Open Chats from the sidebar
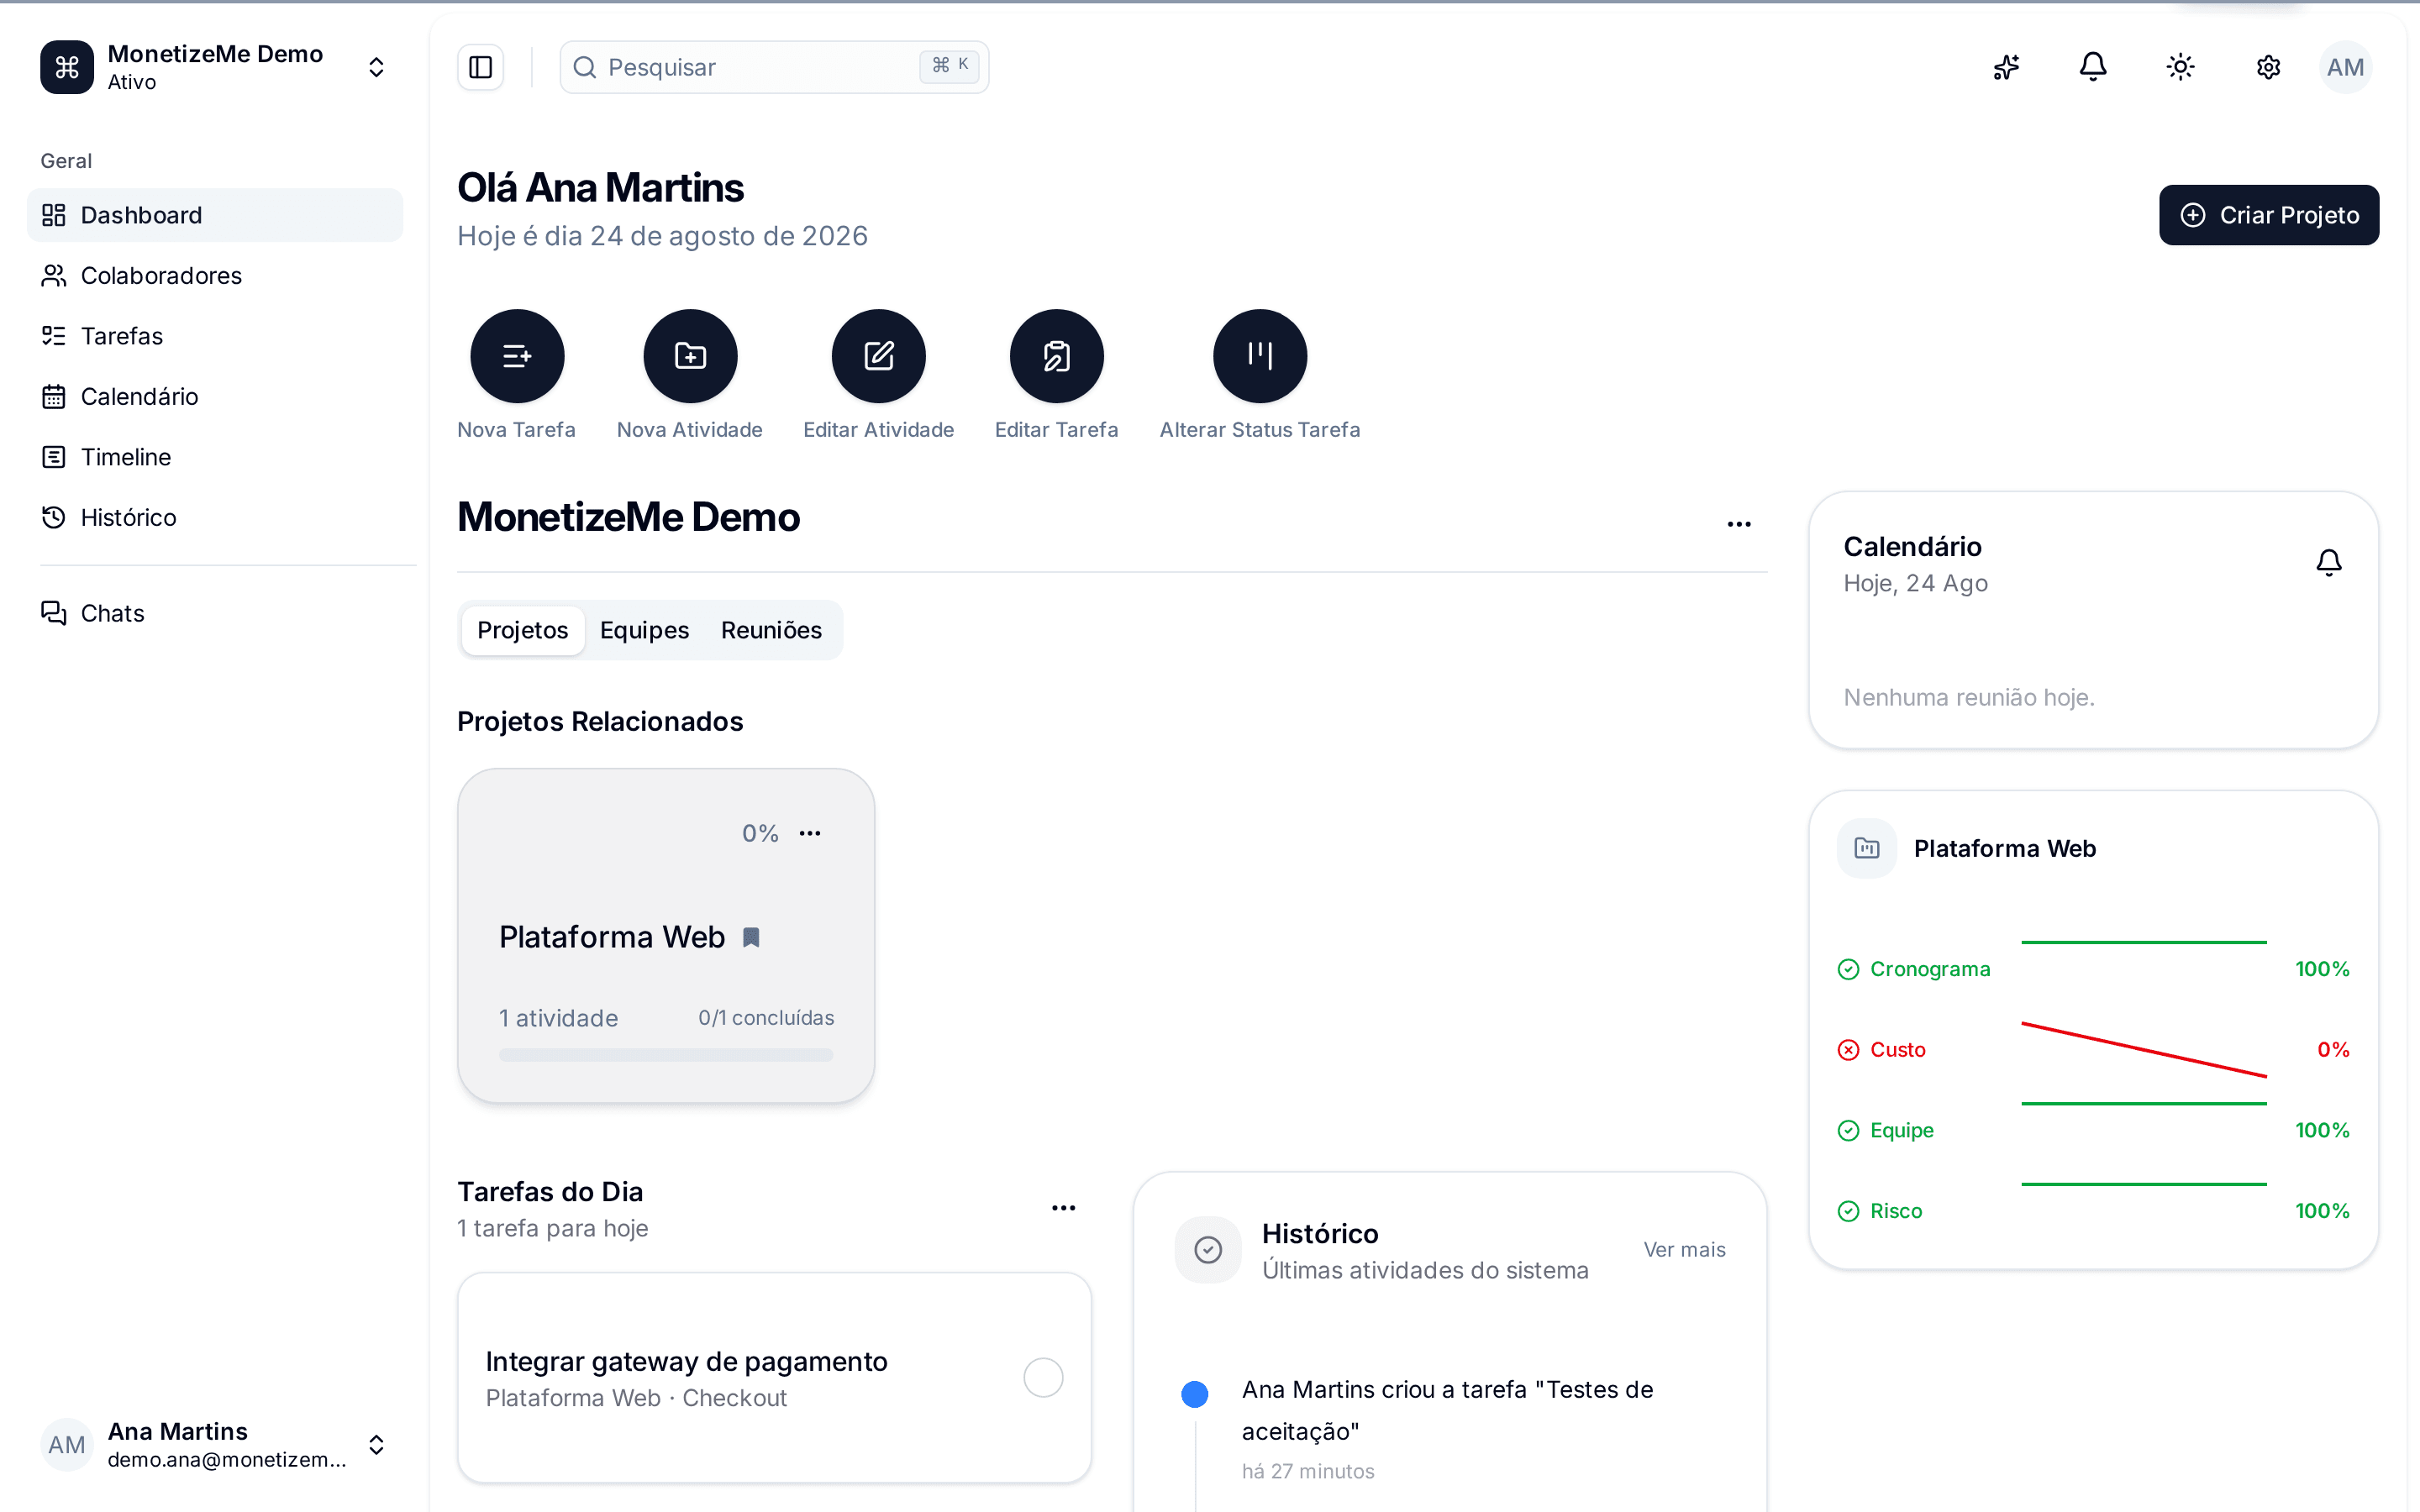Image resolution: width=2420 pixels, height=1512 pixels. tap(215, 613)
